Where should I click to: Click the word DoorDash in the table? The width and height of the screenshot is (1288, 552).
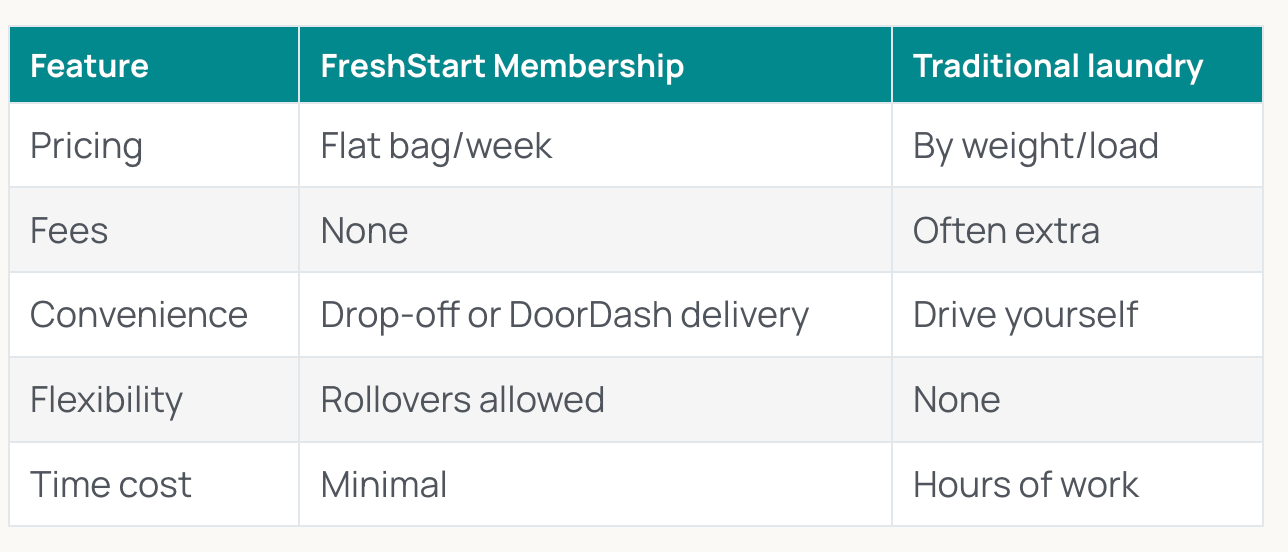[590, 315]
